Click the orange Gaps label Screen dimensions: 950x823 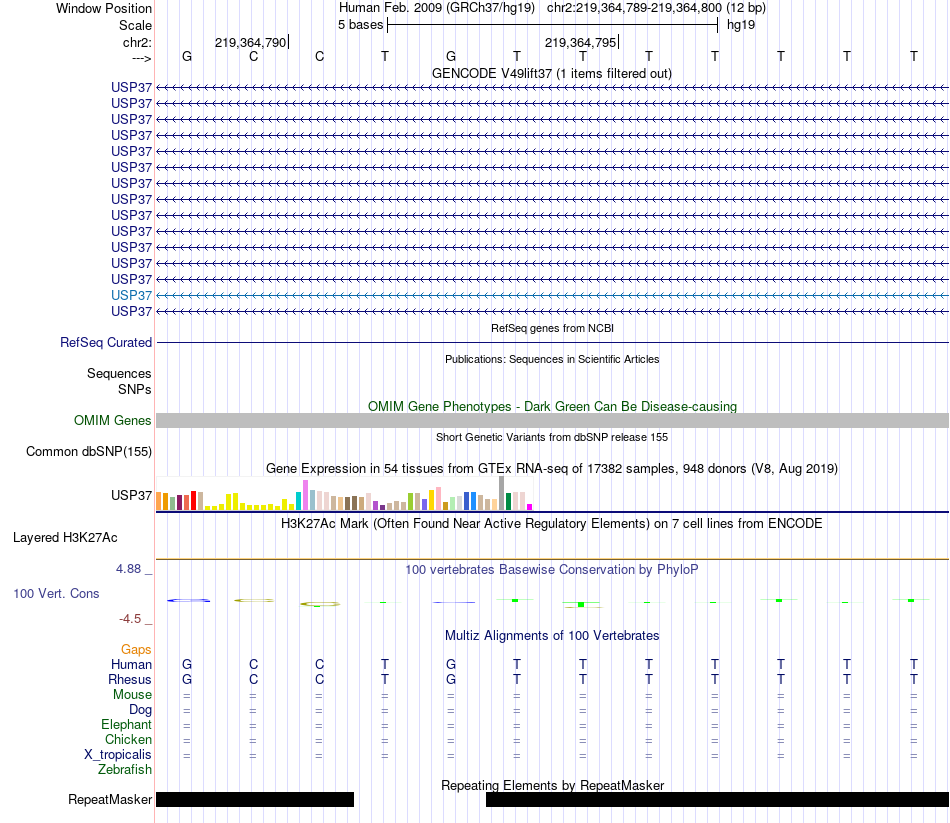pyautogui.click(x=136, y=650)
